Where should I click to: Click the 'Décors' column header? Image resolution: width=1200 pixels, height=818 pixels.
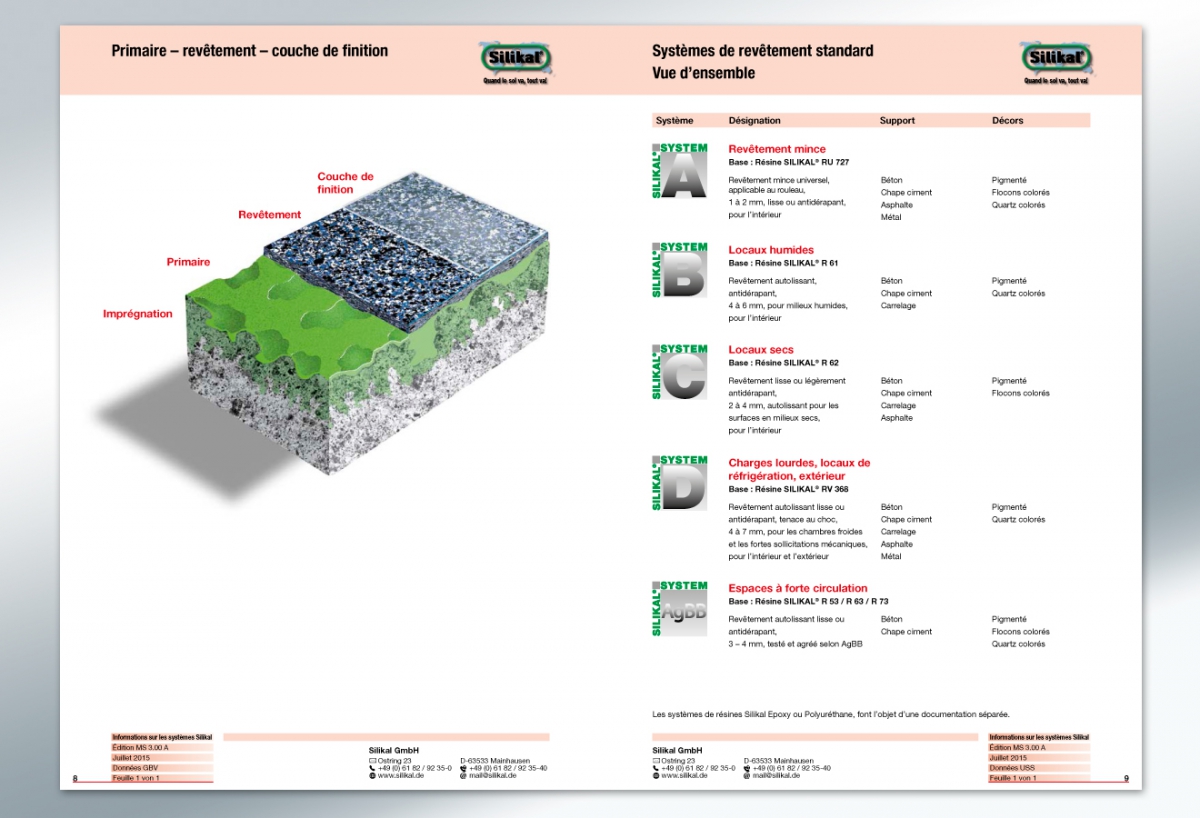coord(1008,121)
